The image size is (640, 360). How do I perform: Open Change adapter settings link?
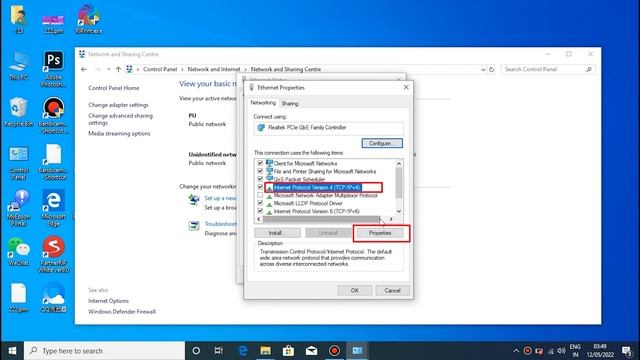(x=118, y=105)
